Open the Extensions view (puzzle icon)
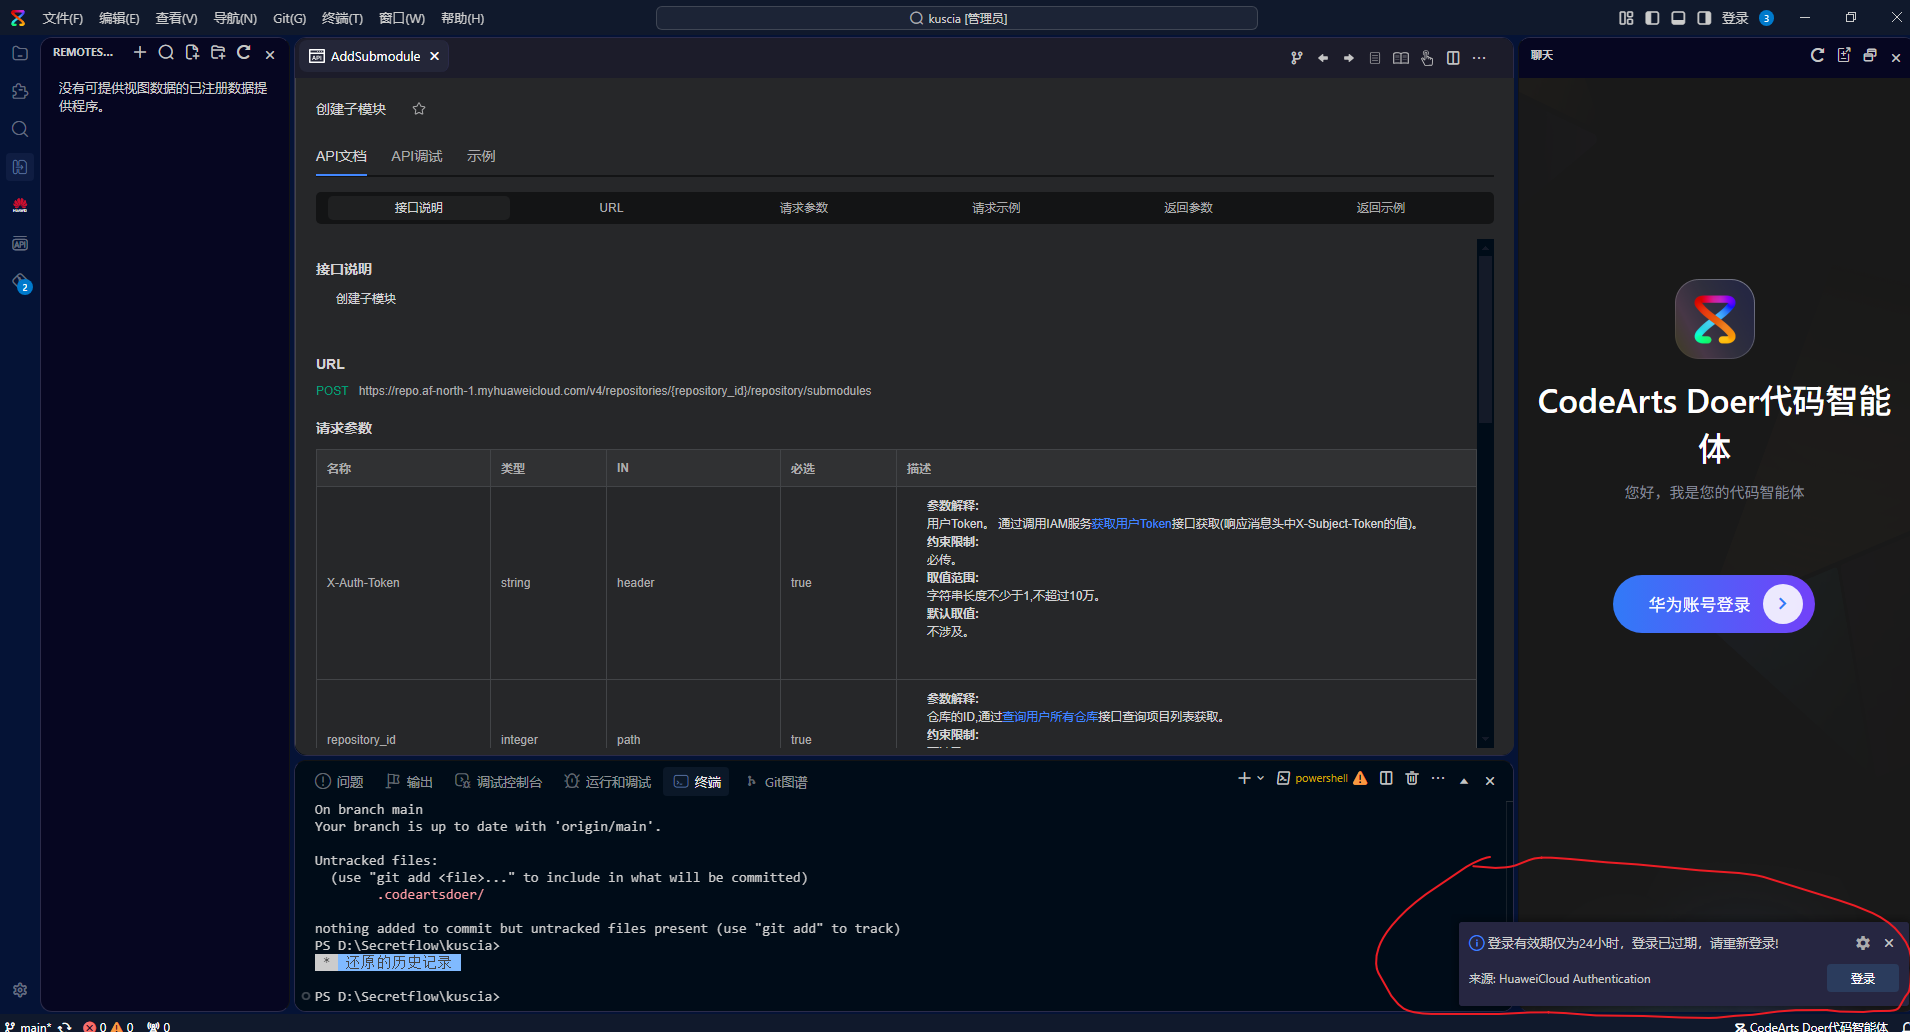 (x=20, y=91)
